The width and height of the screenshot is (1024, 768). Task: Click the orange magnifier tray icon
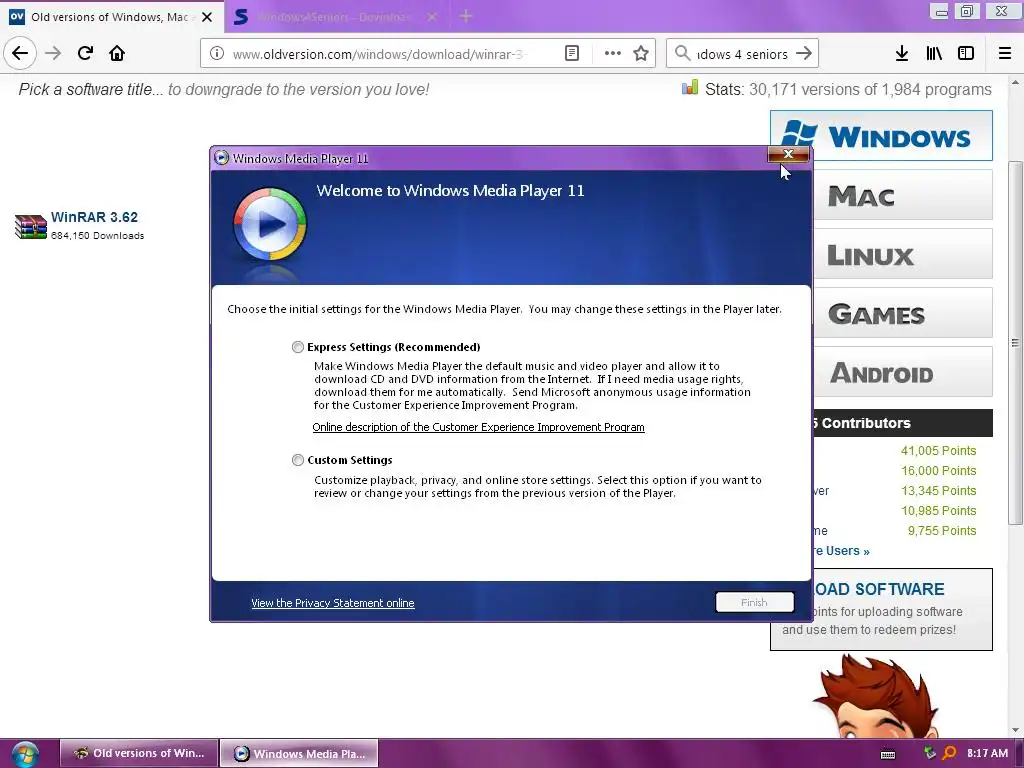950,753
